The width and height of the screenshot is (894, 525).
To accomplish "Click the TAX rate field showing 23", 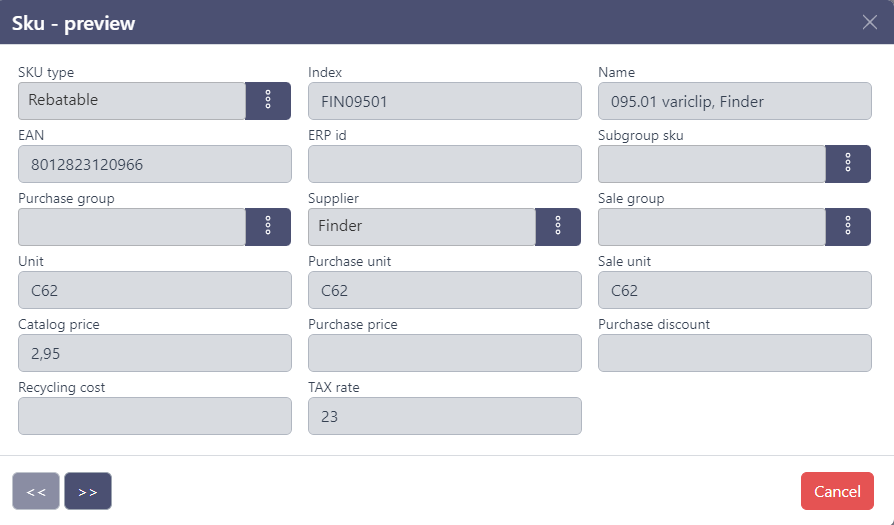I will pos(445,416).
